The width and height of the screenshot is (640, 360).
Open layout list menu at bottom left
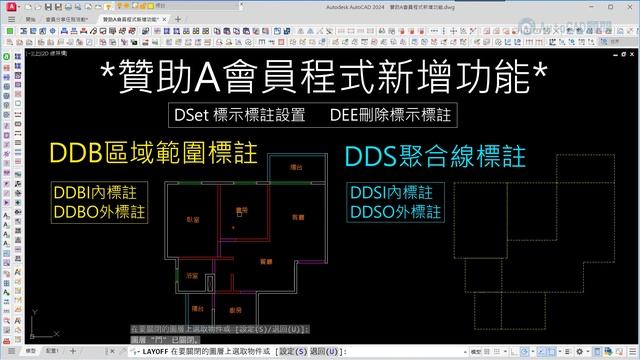click(11, 351)
